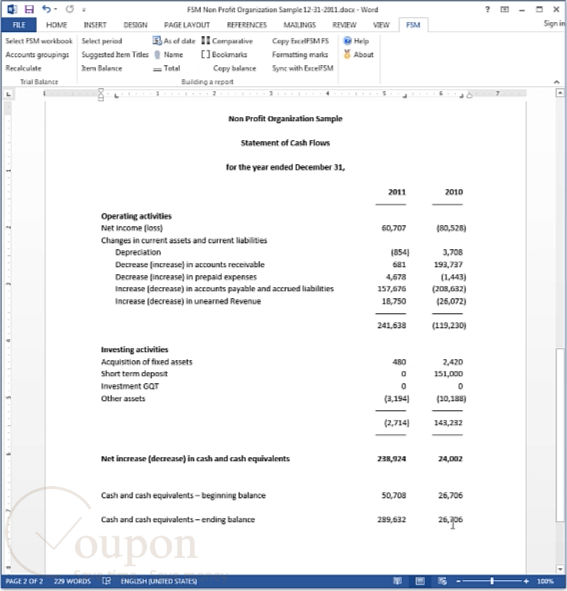Insert As of date field
Screen dimensions: 567x591
tap(174, 41)
